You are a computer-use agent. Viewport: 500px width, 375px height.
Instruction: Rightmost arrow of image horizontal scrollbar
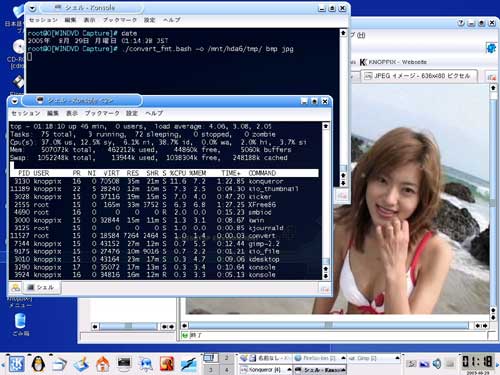(485, 325)
